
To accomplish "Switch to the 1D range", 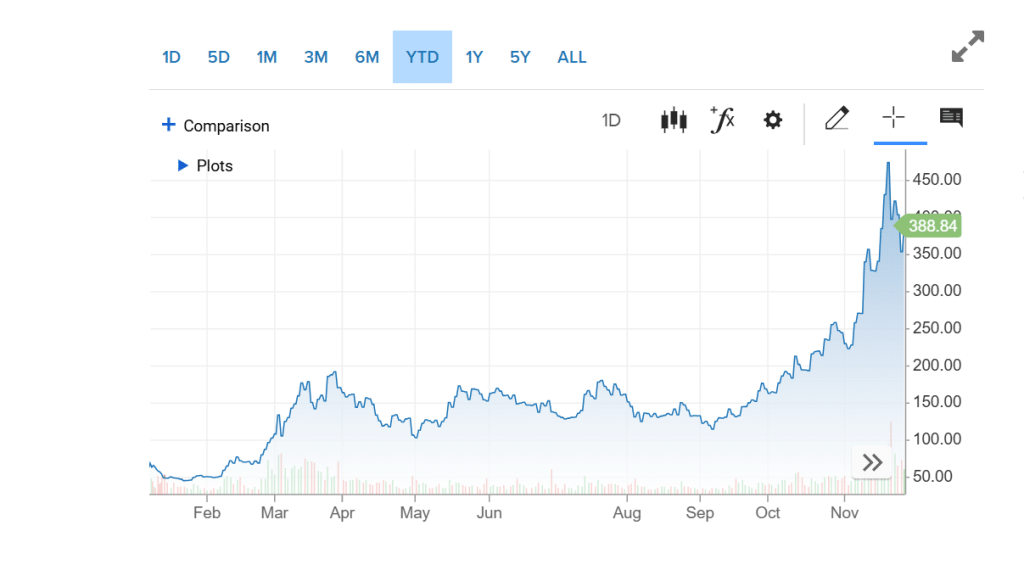I will click(171, 57).
